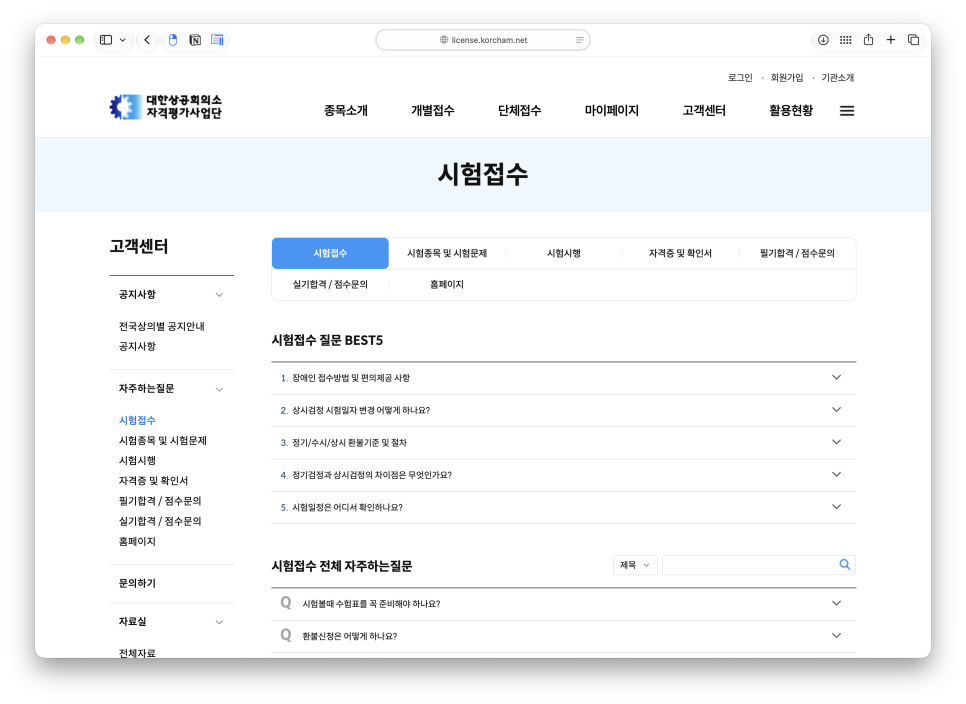Screen dimensions: 966x704
Task: Click question text 정기/수시/상시 환불기준 및 절차
Action: pyautogui.click(x=349, y=443)
